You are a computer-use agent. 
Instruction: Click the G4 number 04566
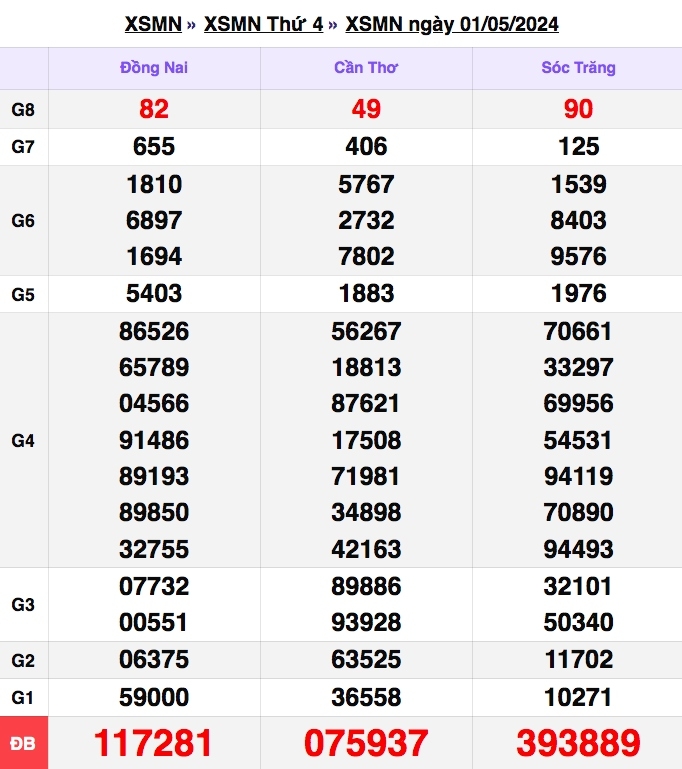154,403
